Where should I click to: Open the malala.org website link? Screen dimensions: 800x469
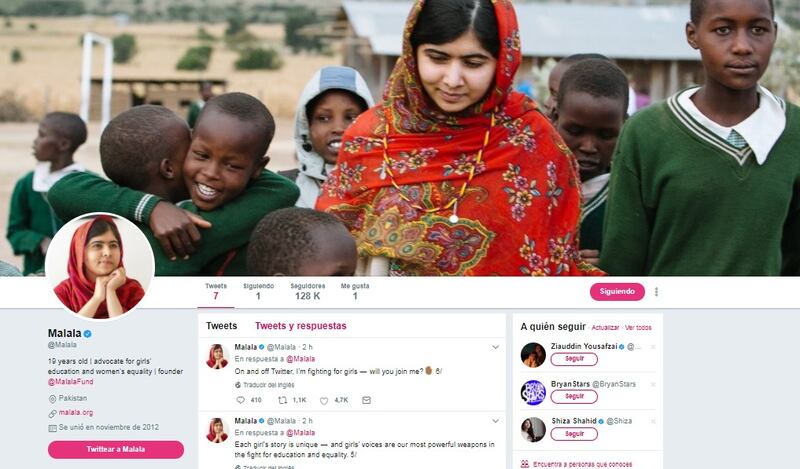(76, 412)
